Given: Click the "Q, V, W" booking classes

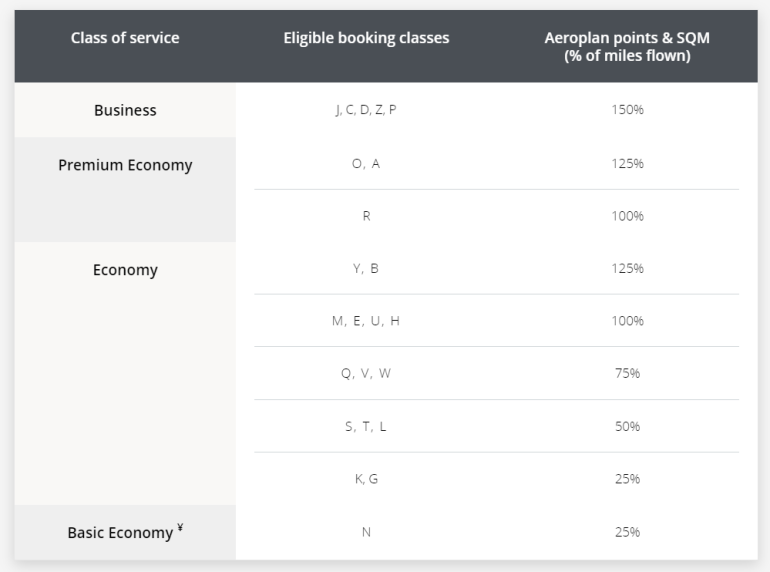Looking at the screenshot, I should pos(366,373).
